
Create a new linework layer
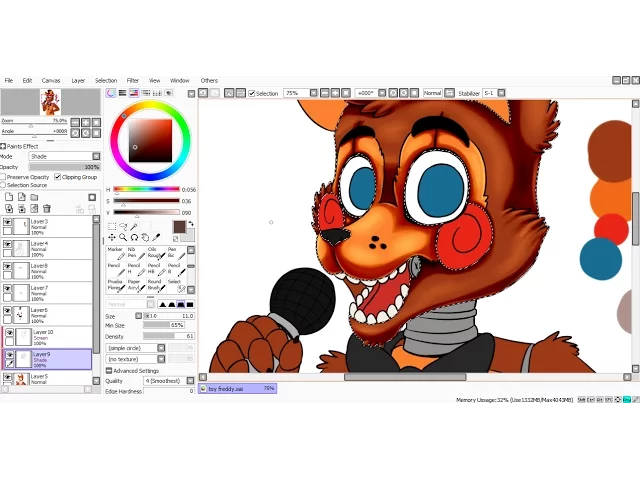coord(22,197)
